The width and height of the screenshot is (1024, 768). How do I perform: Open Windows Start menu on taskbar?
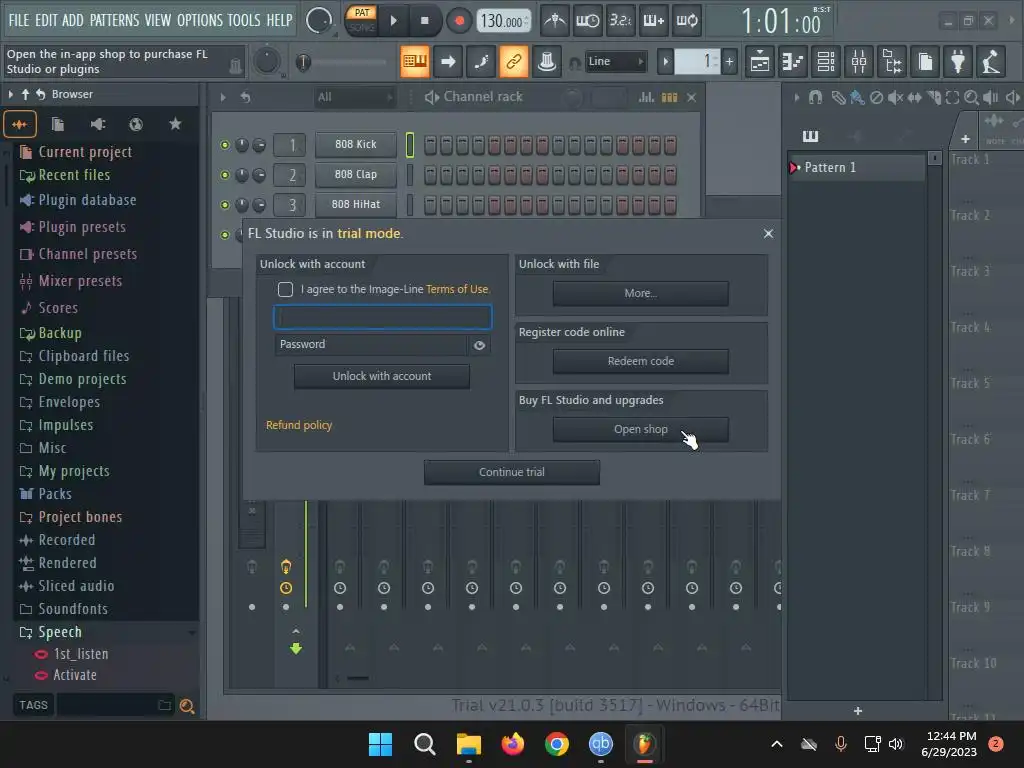(380, 744)
